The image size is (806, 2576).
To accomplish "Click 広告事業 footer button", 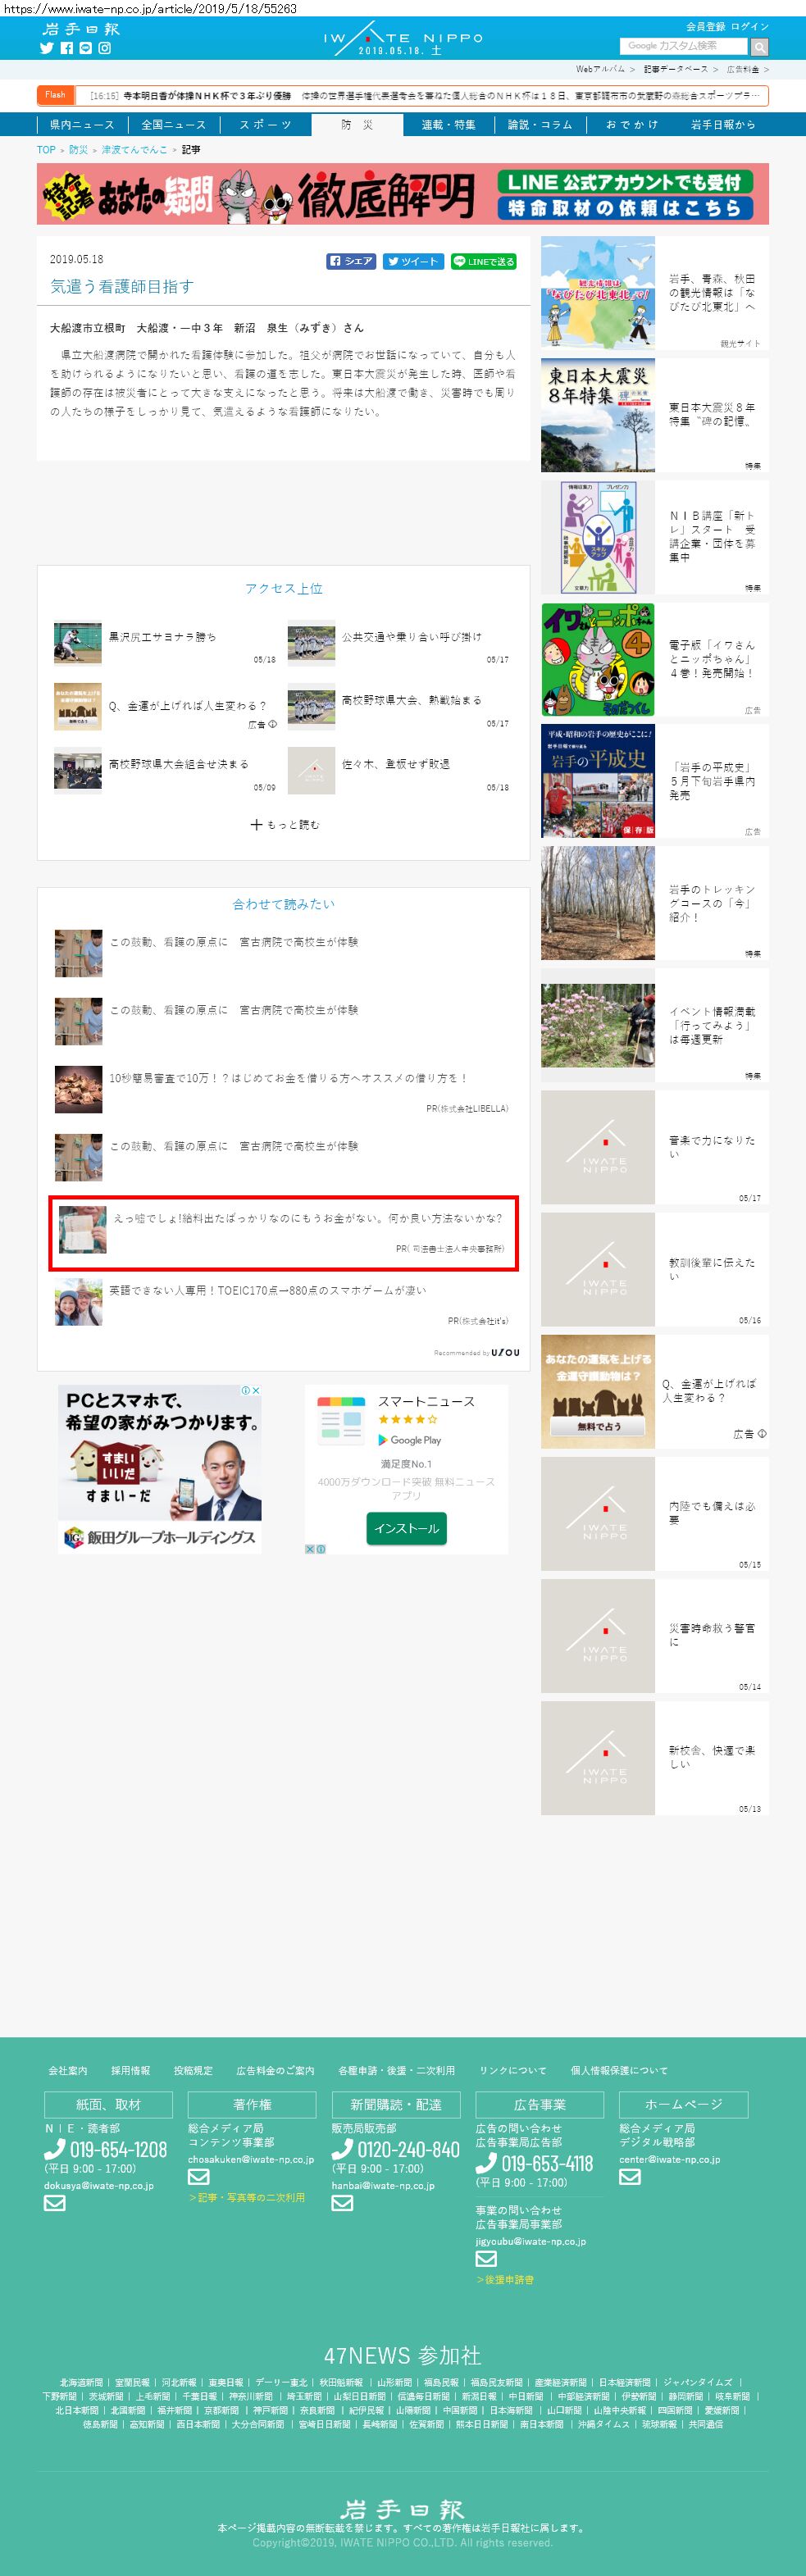I will click(540, 2104).
